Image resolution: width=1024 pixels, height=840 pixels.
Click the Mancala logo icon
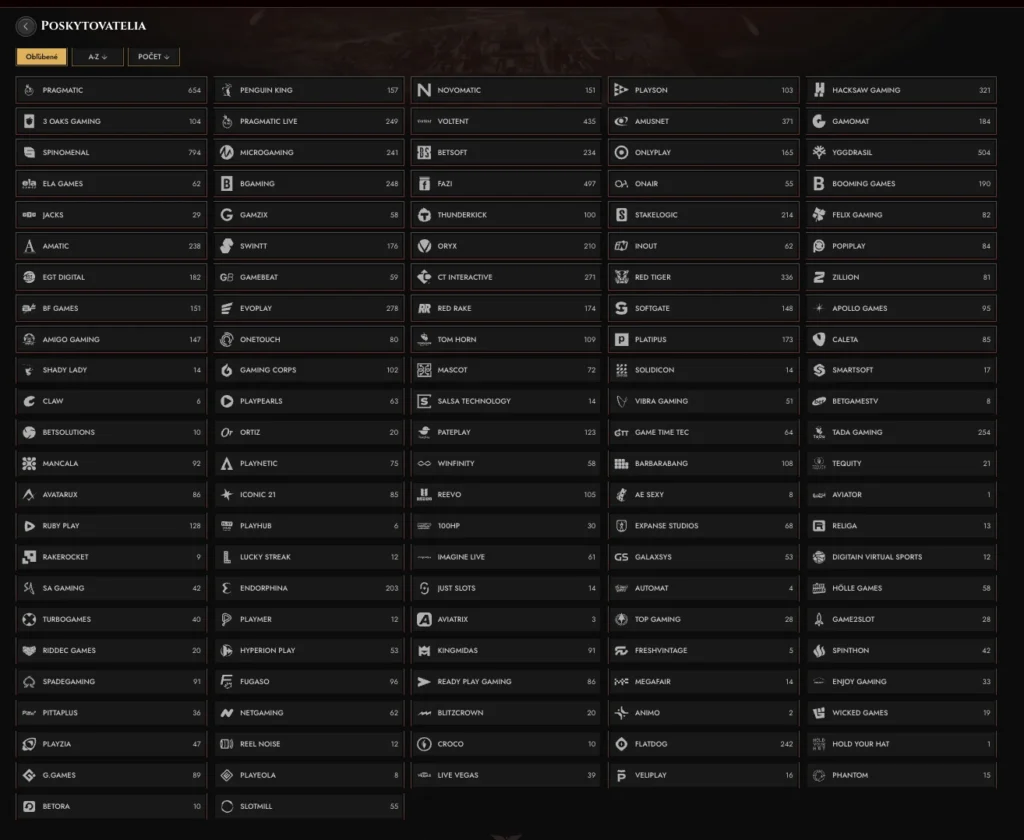tap(29, 463)
